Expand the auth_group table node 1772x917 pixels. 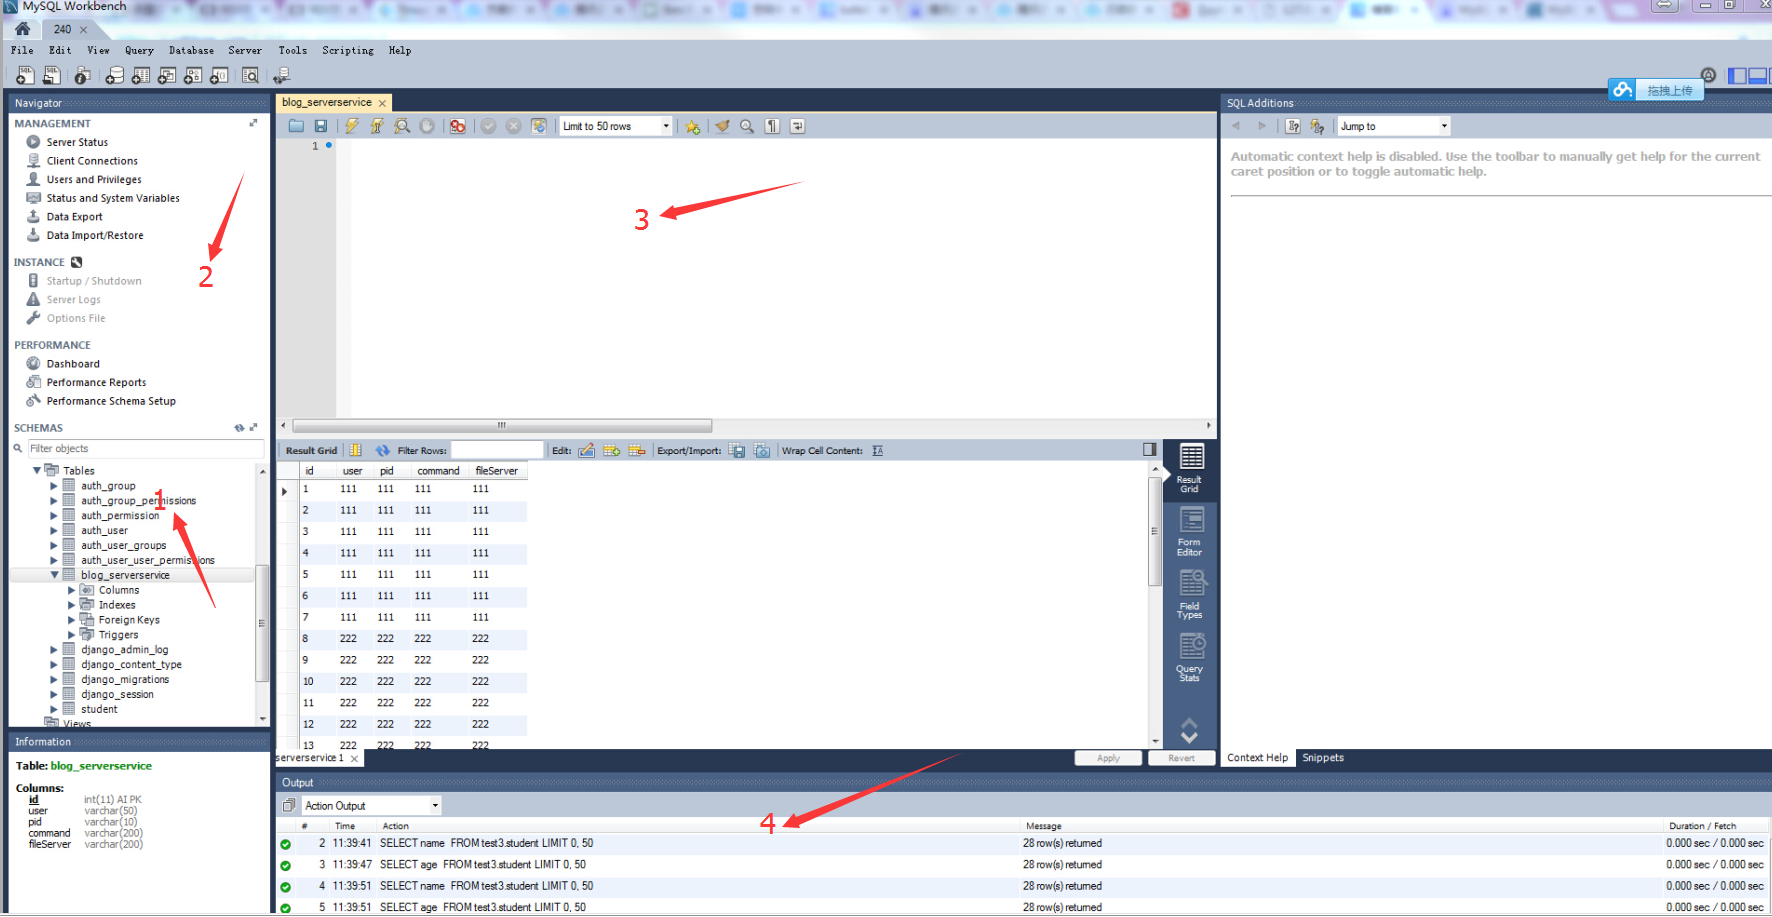click(54, 486)
